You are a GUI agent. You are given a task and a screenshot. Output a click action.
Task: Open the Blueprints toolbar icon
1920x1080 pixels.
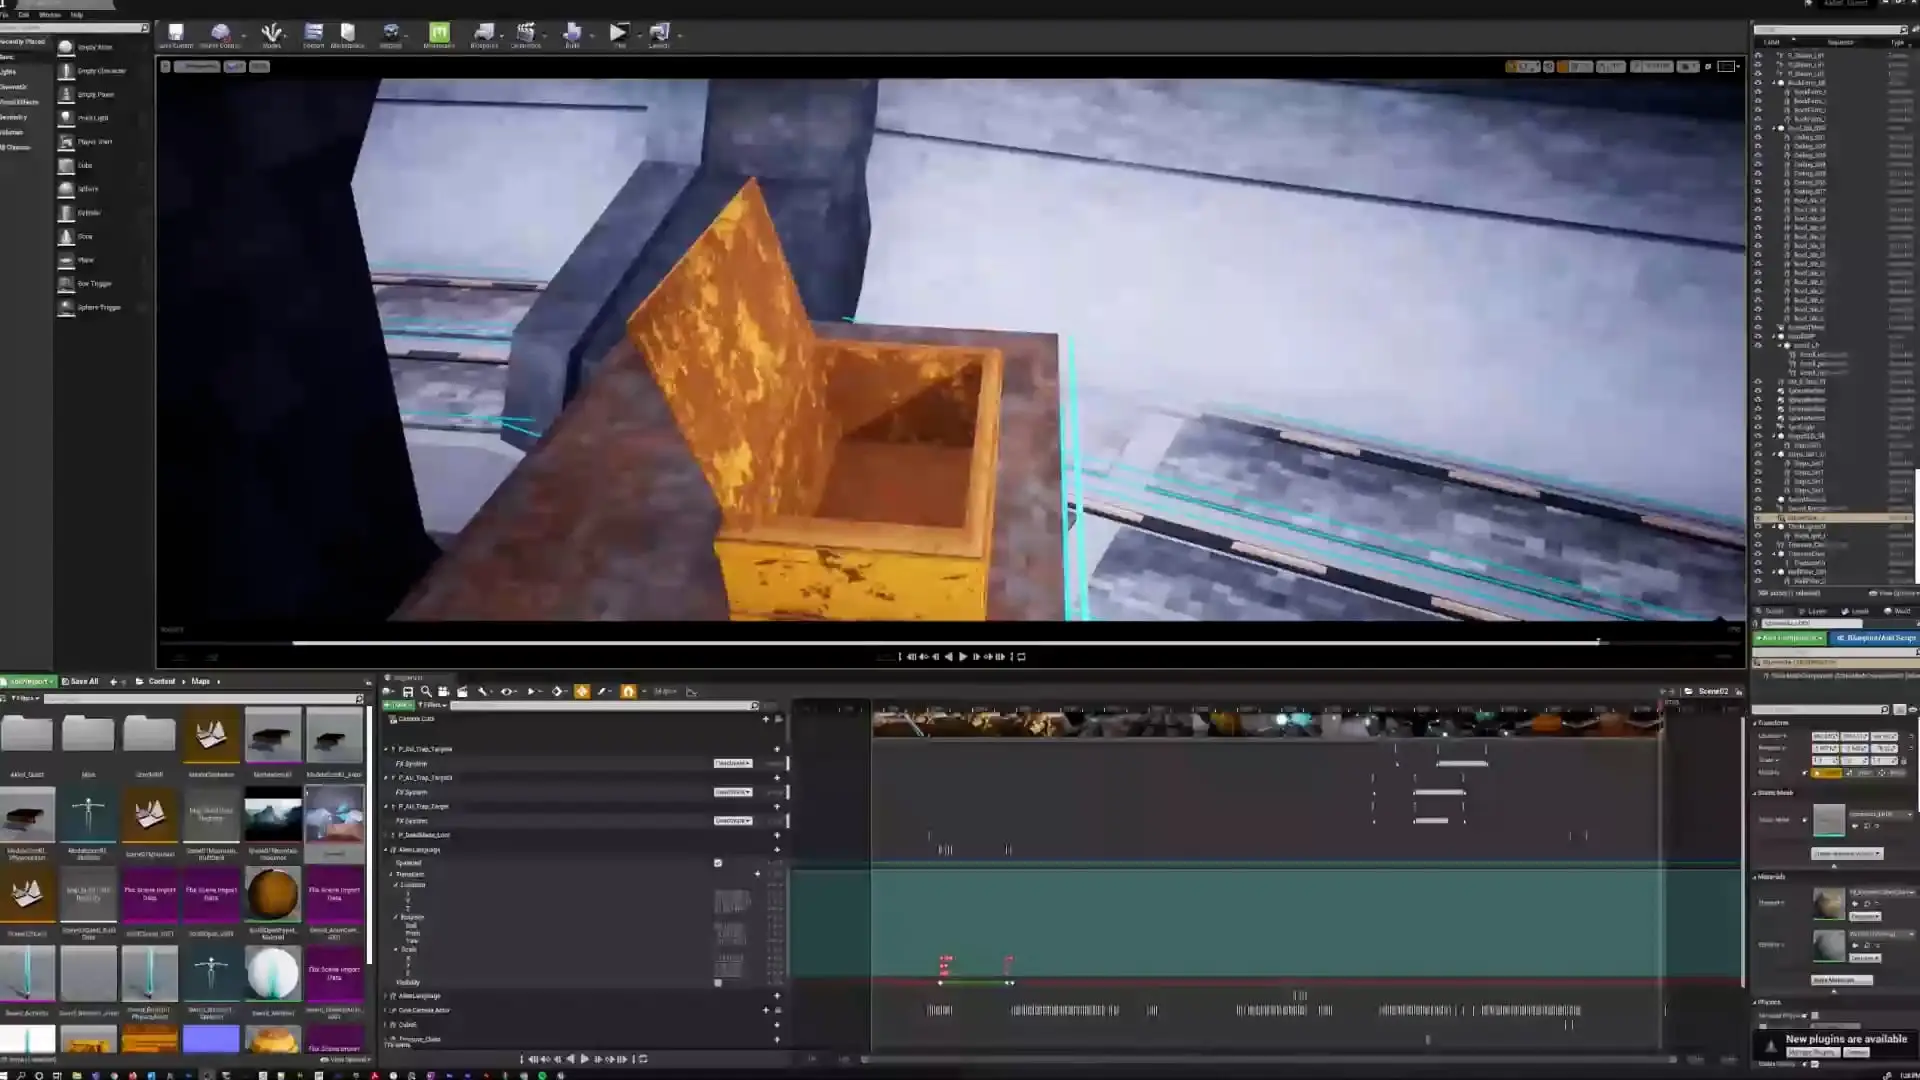[x=484, y=34]
